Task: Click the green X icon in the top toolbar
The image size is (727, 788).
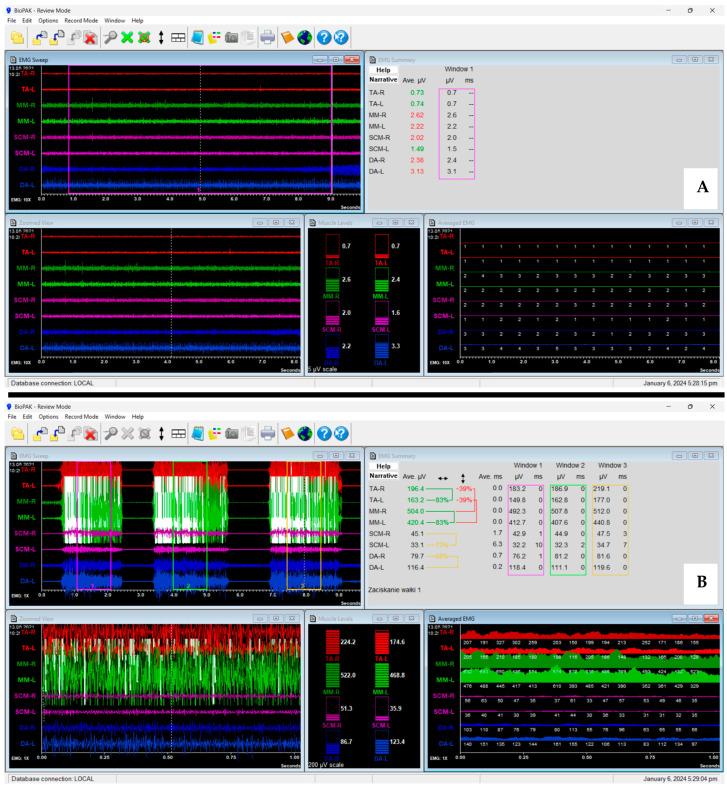Action: point(127,38)
